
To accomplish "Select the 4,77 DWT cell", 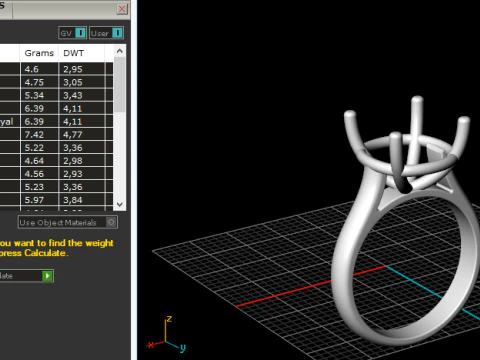I will 82,134.
